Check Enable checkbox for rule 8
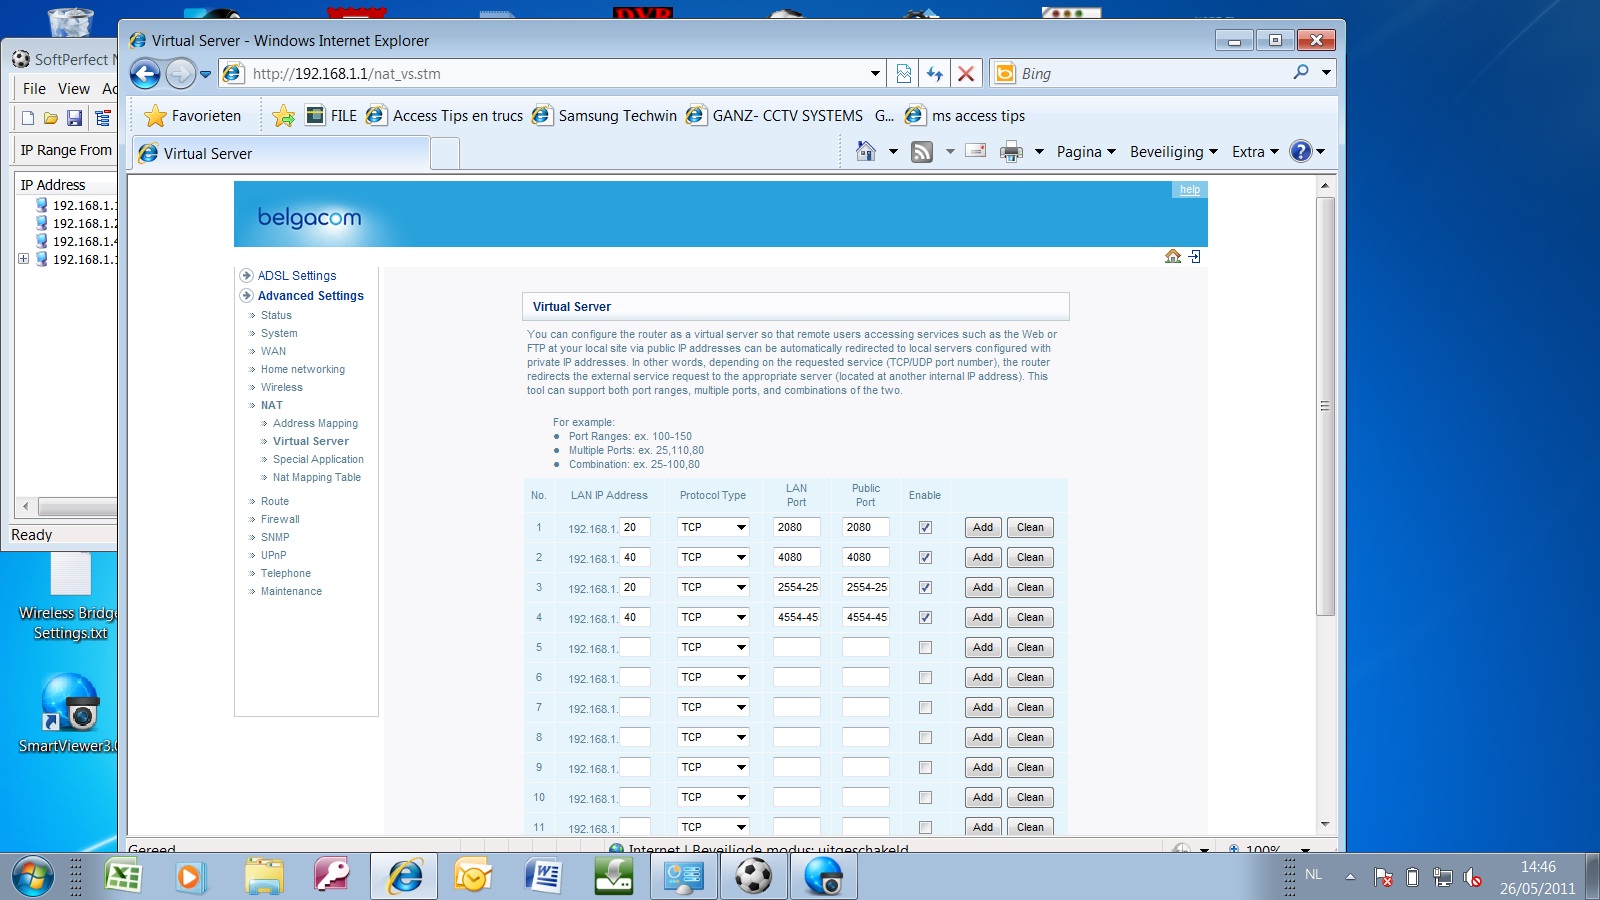Screen dimensions: 1600x900 click(925, 737)
